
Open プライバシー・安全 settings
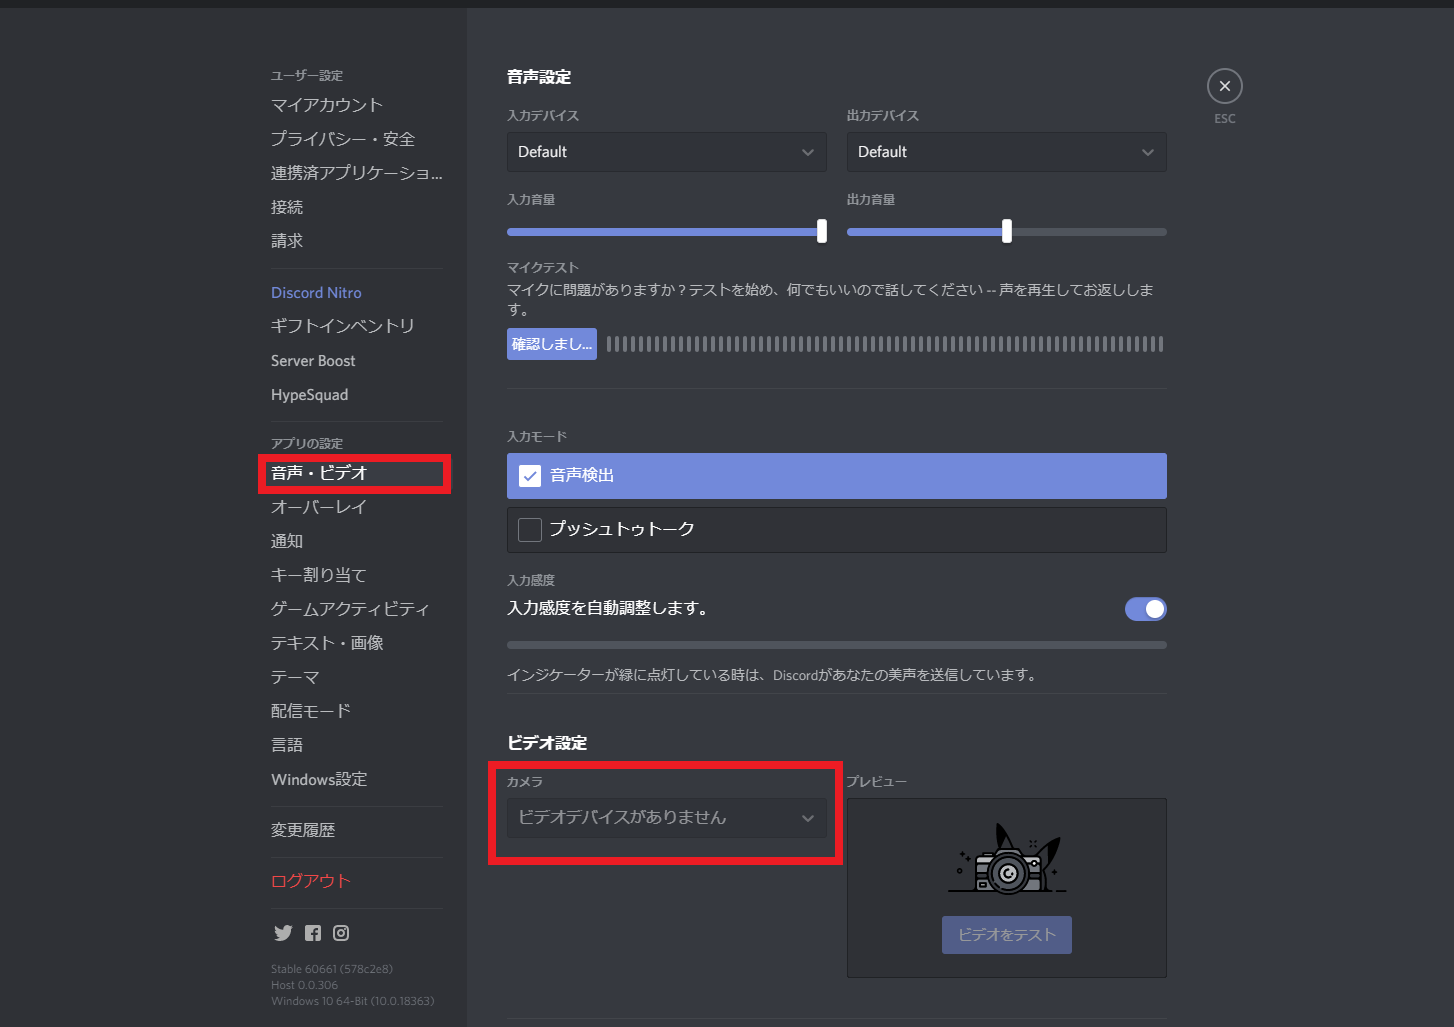point(343,139)
